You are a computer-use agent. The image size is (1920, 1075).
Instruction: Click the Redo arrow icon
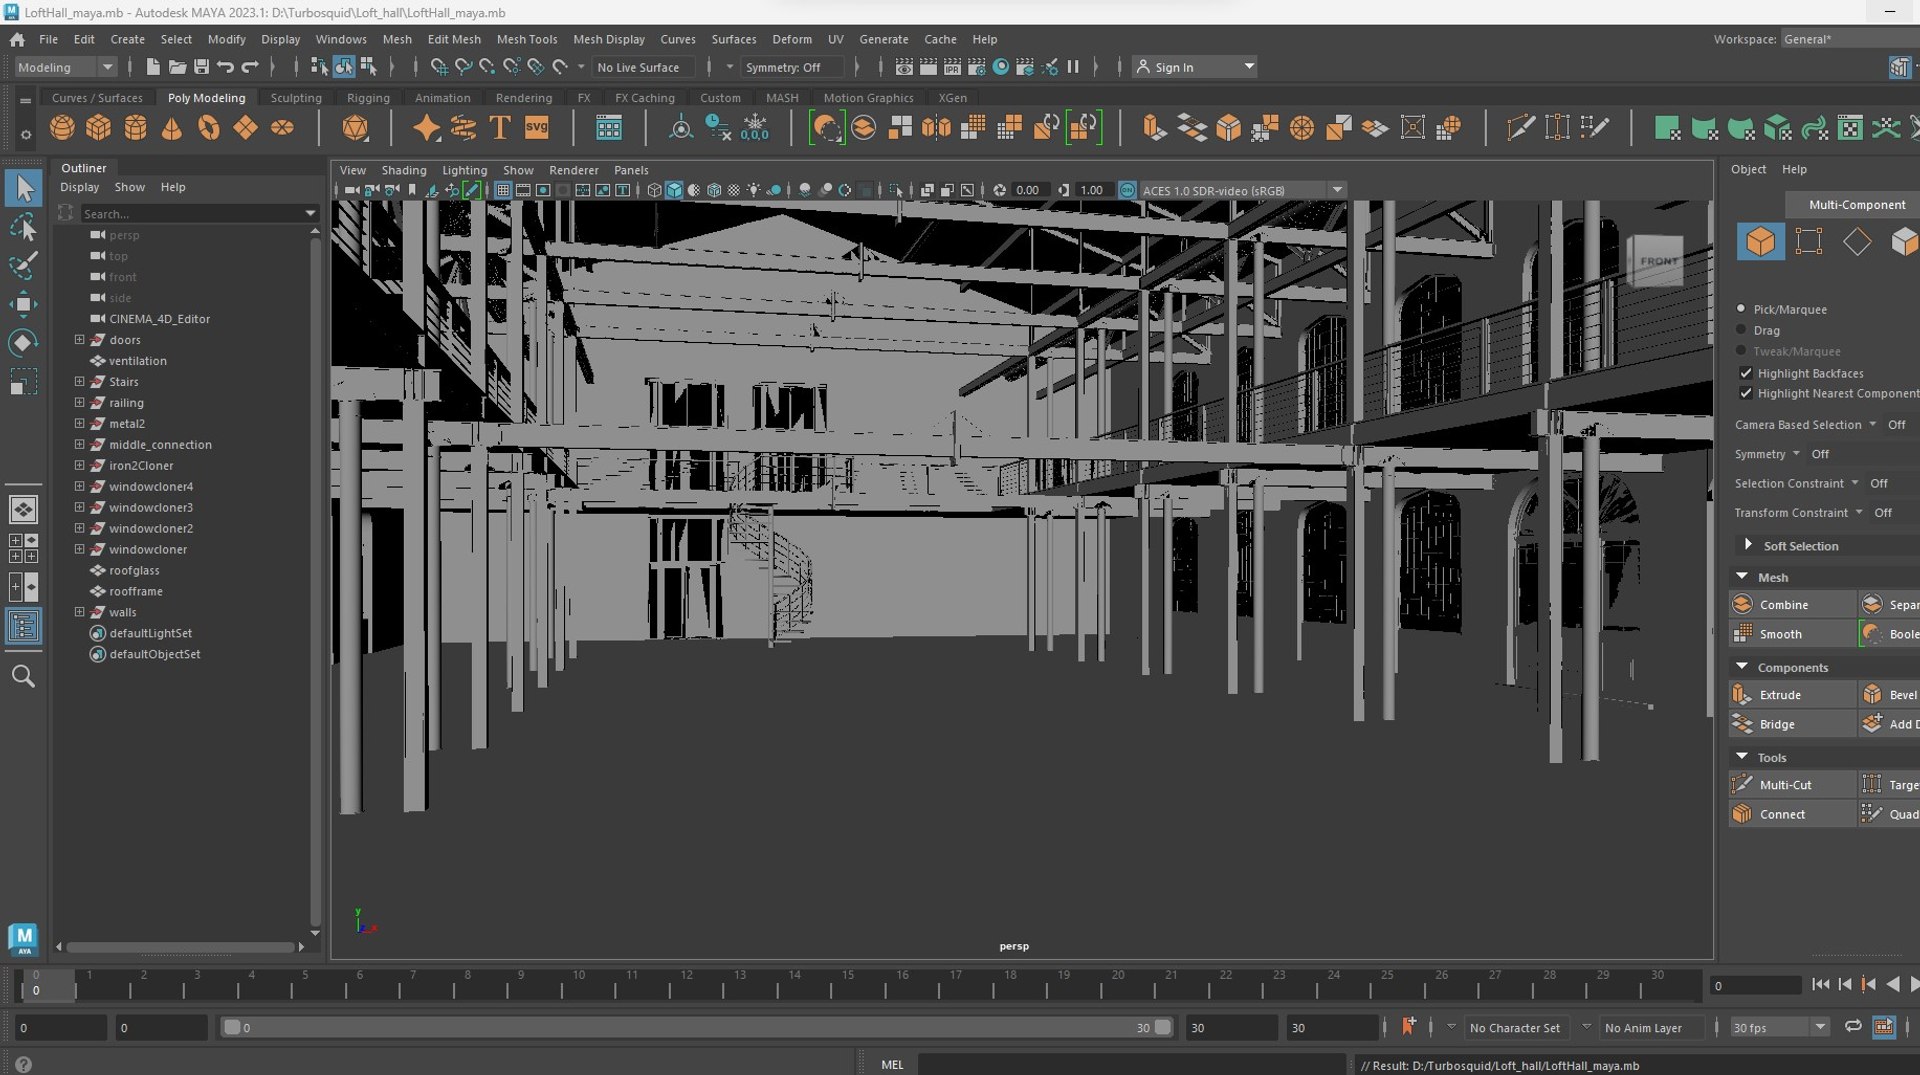coord(250,67)
